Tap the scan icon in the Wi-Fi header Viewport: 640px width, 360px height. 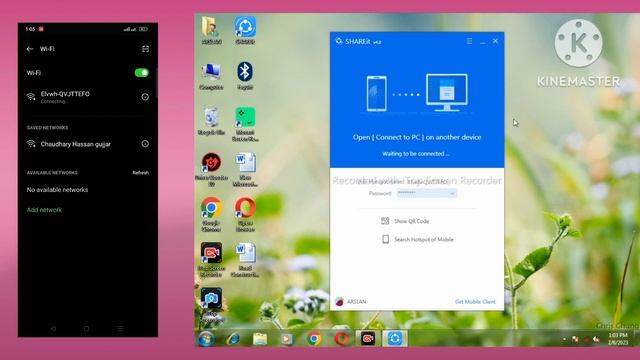click(145, 49)
